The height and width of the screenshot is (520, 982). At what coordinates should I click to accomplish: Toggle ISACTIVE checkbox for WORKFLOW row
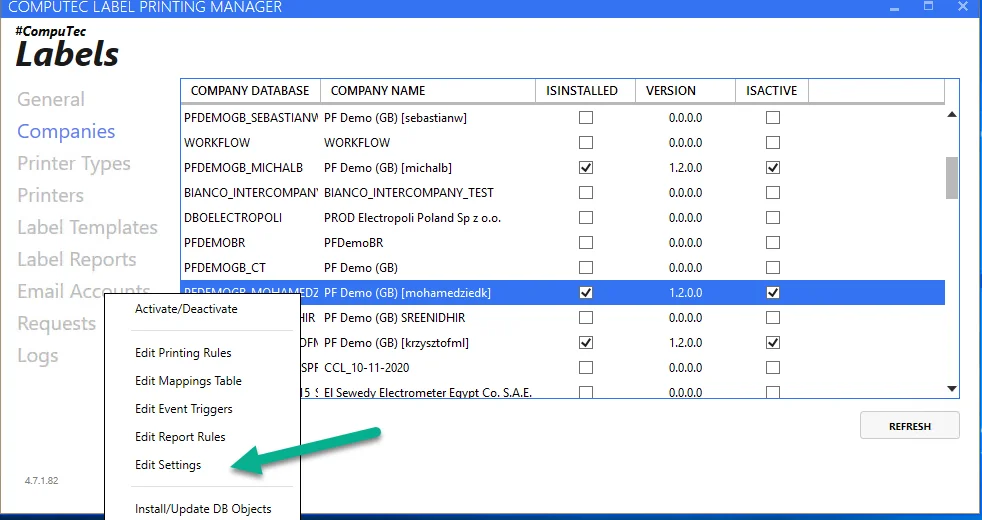click(772, 142)
